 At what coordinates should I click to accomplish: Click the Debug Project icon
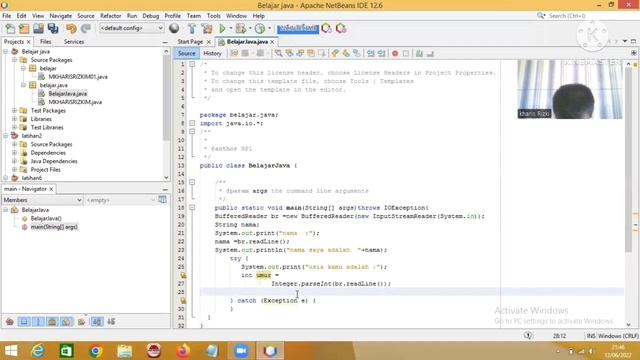click(x=240, y=28)
